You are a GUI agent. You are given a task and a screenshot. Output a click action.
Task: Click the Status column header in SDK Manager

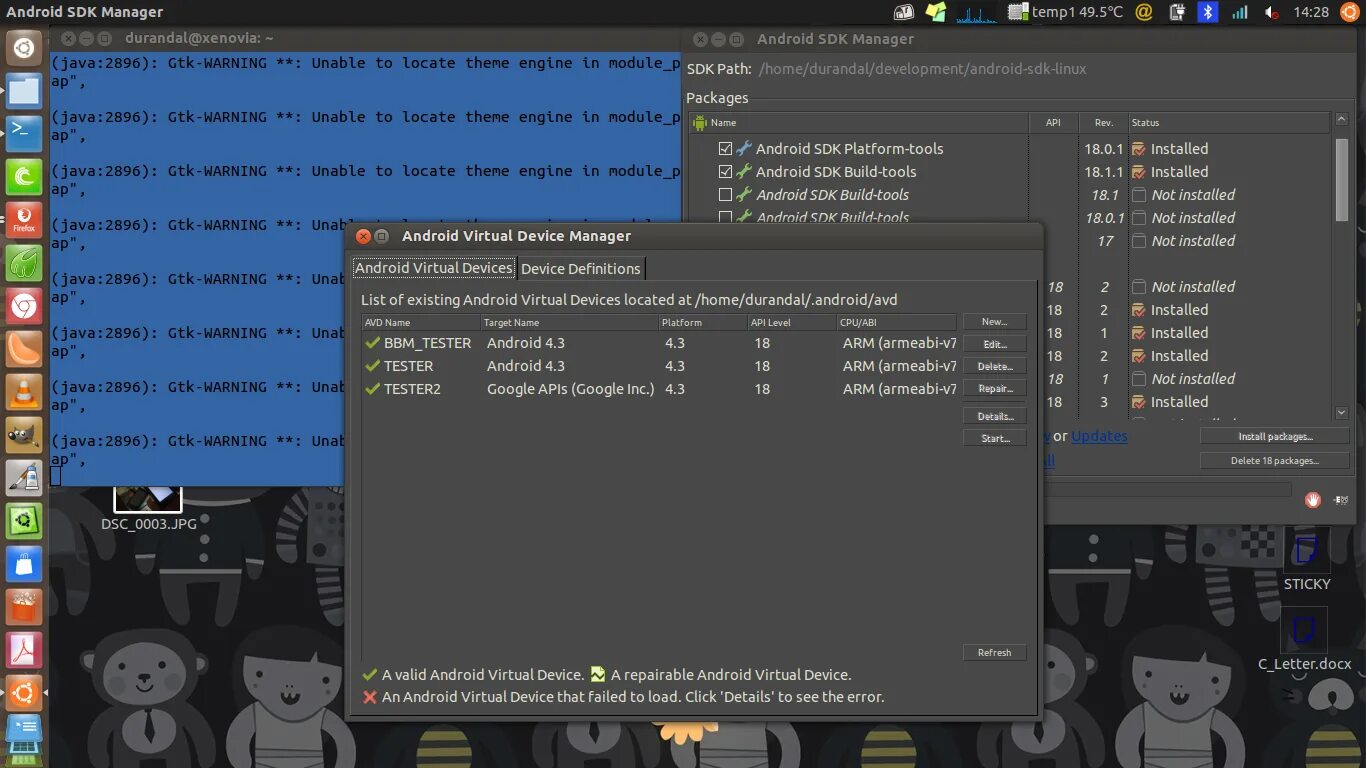1230,123
